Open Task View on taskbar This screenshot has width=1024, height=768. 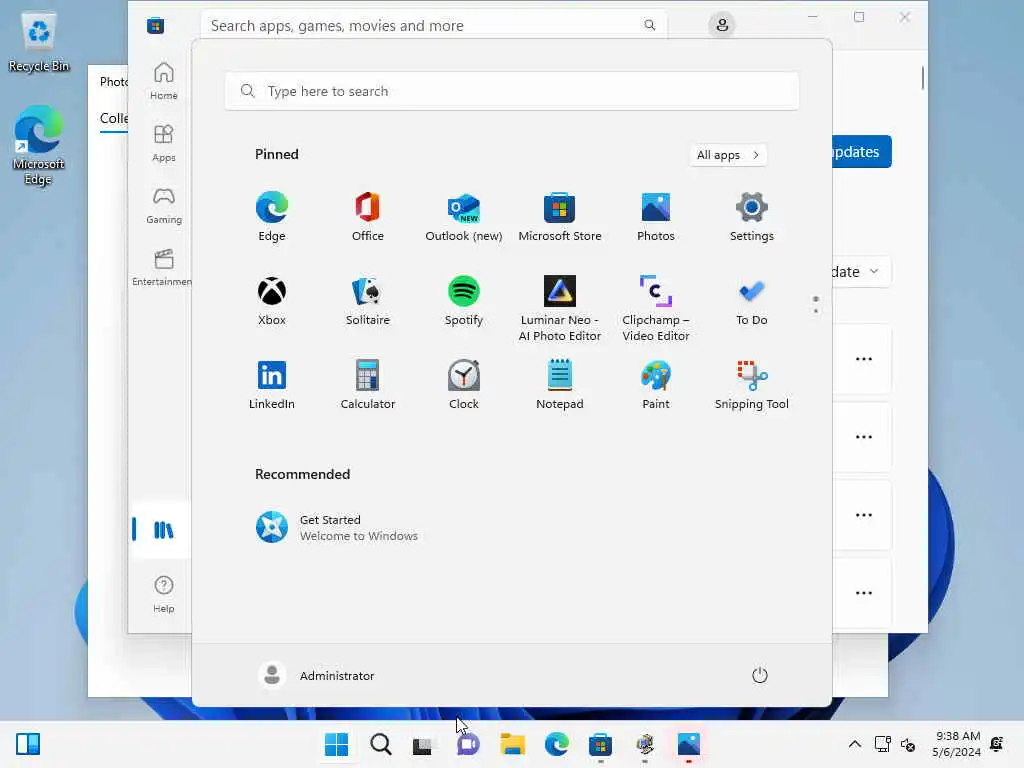(423, 744)
